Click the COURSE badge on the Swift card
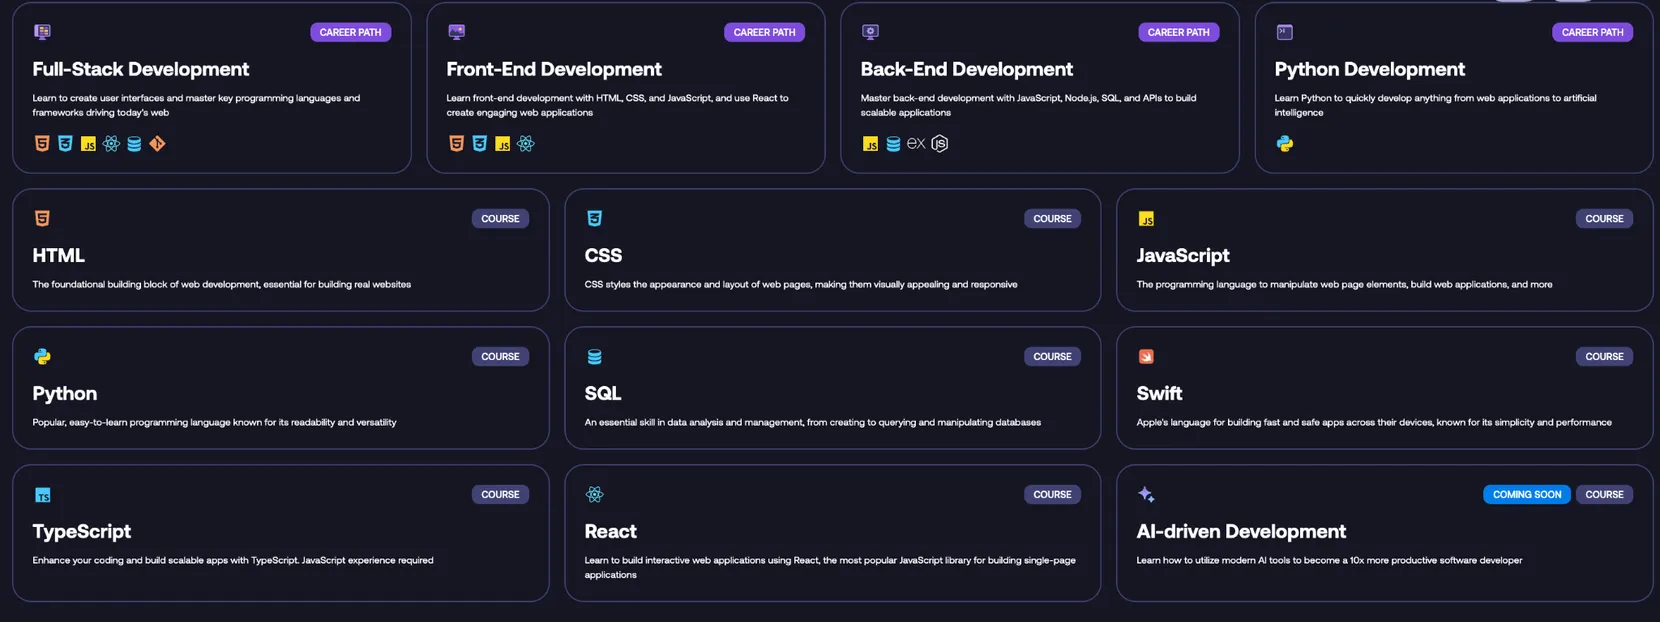The image size is (1660, 622). (x=1604, y=356)
